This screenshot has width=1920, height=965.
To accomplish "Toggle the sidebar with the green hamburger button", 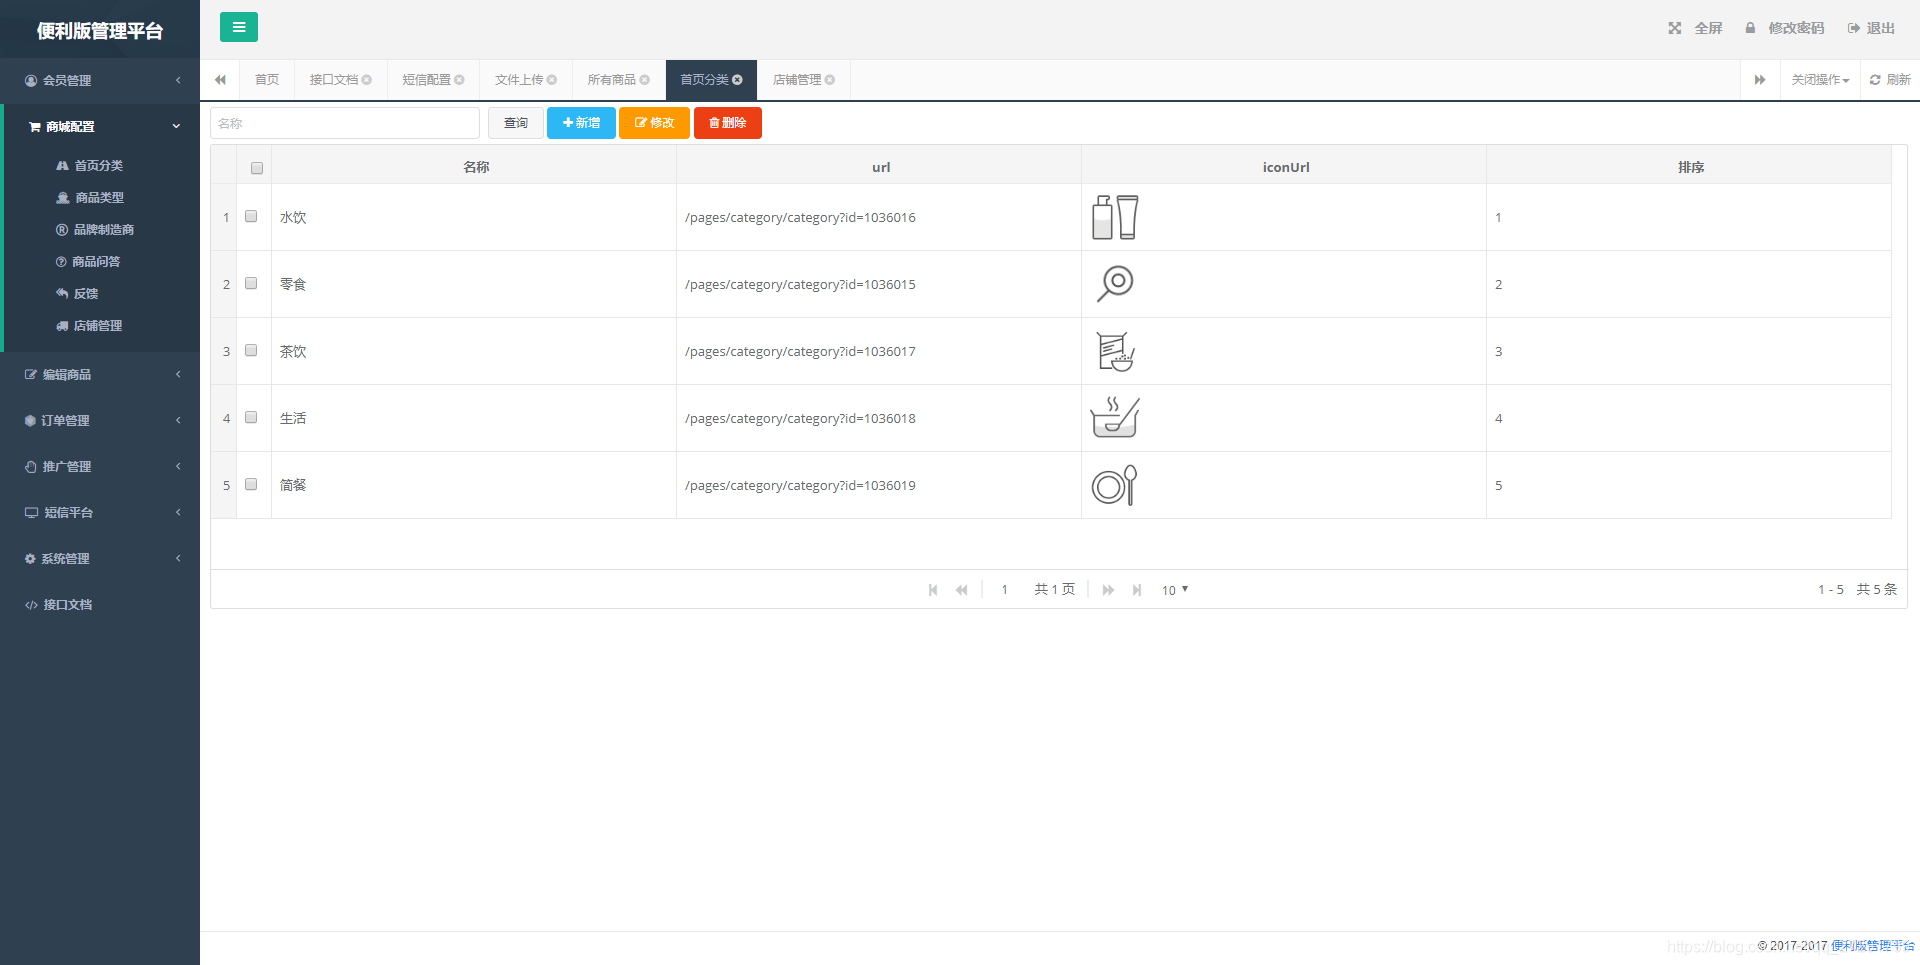I will click(239, 27).
